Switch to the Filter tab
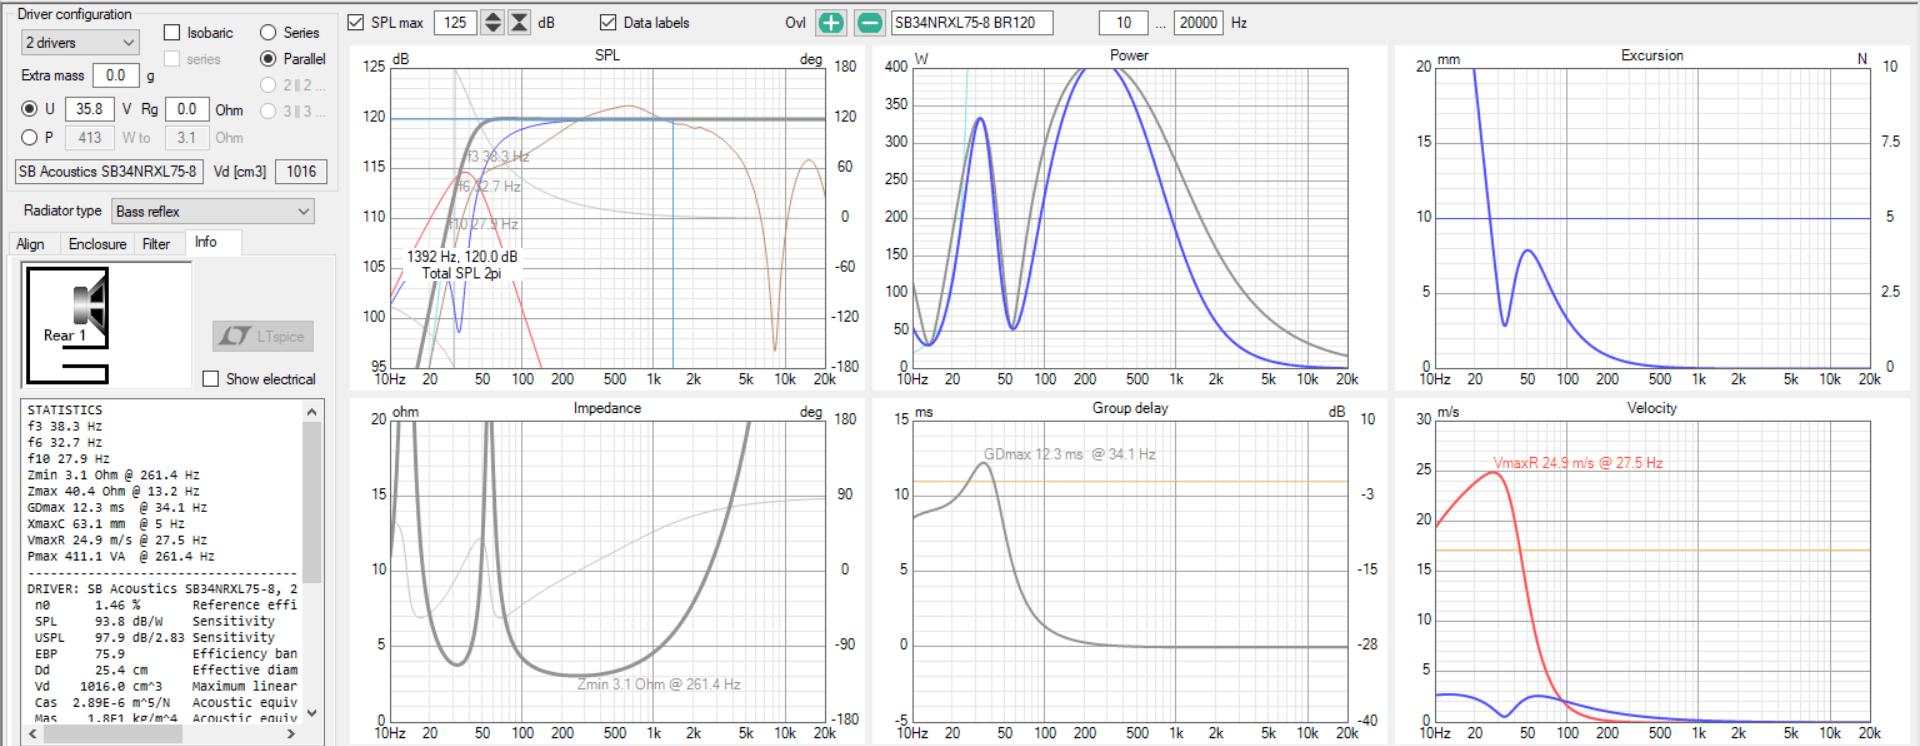The height and width of the screenshot is (746, 1920). (156, 244)
